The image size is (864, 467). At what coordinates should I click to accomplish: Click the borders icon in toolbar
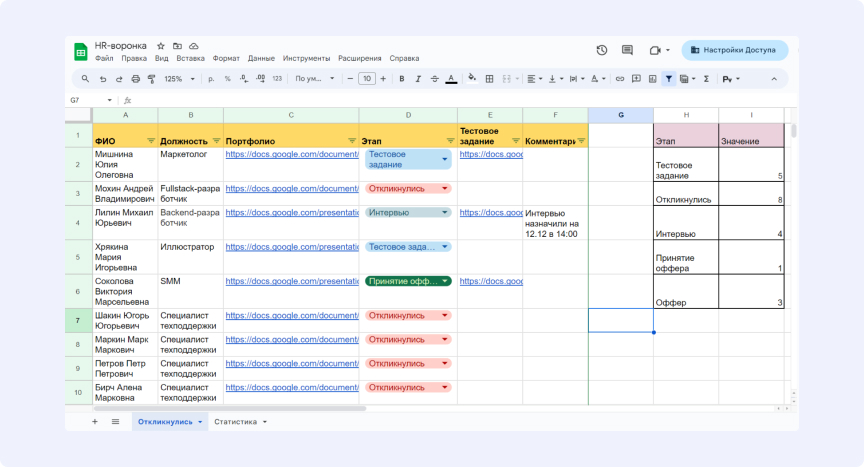(489, 78)
